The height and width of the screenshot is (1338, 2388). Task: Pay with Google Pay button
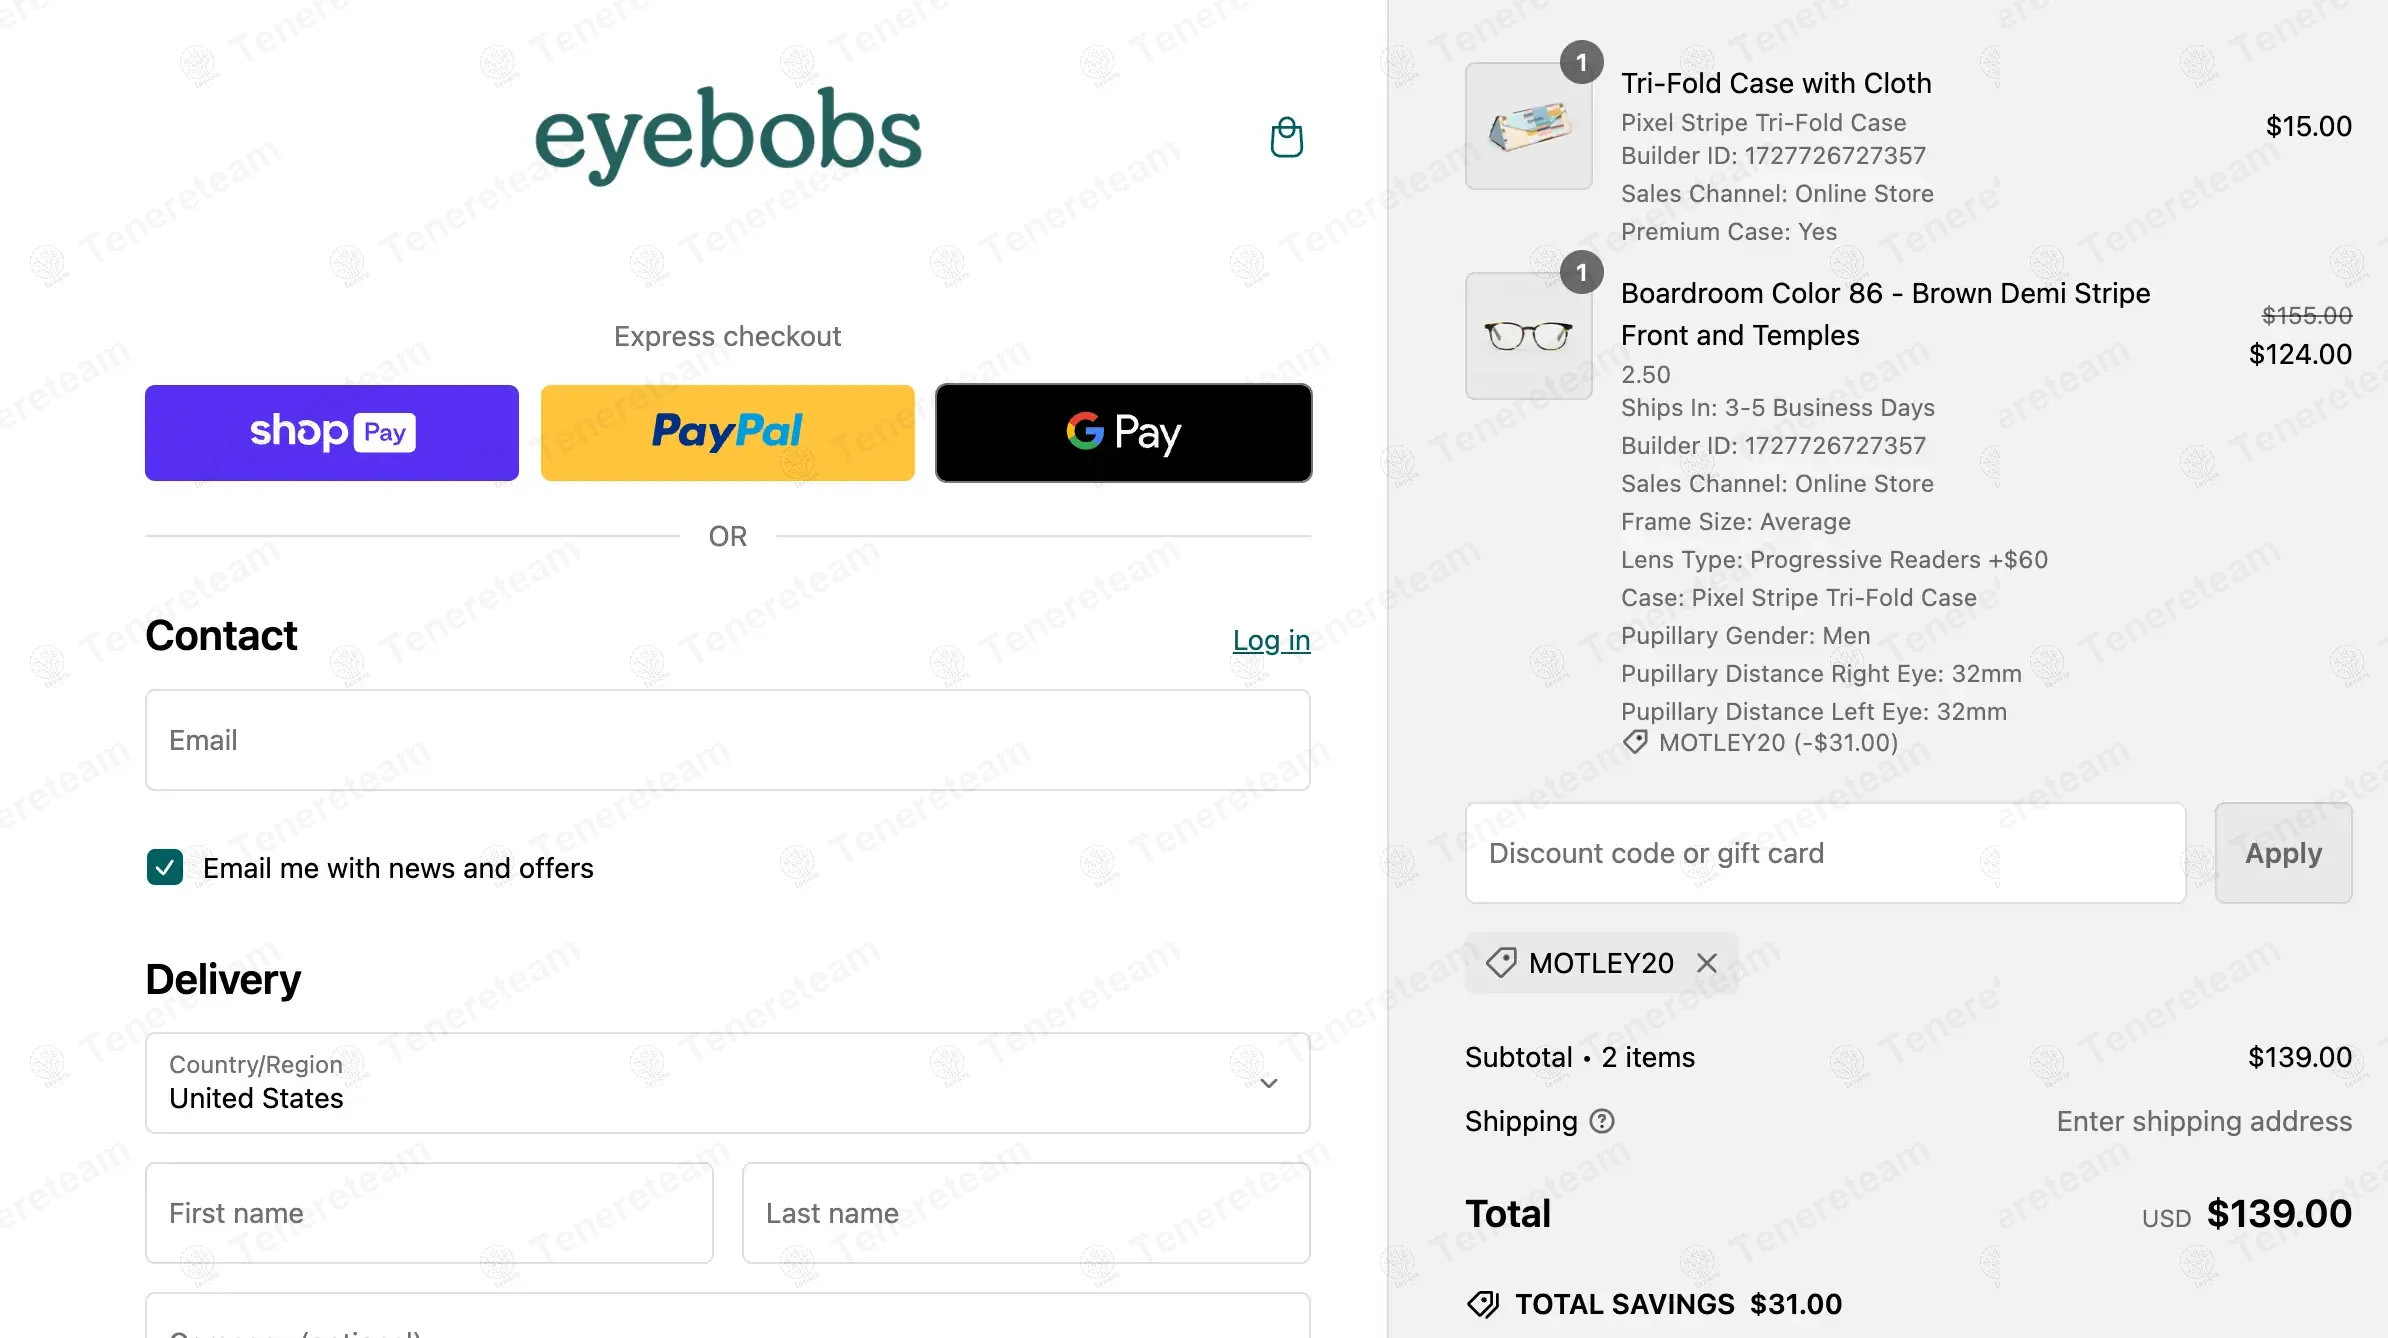1123,433
